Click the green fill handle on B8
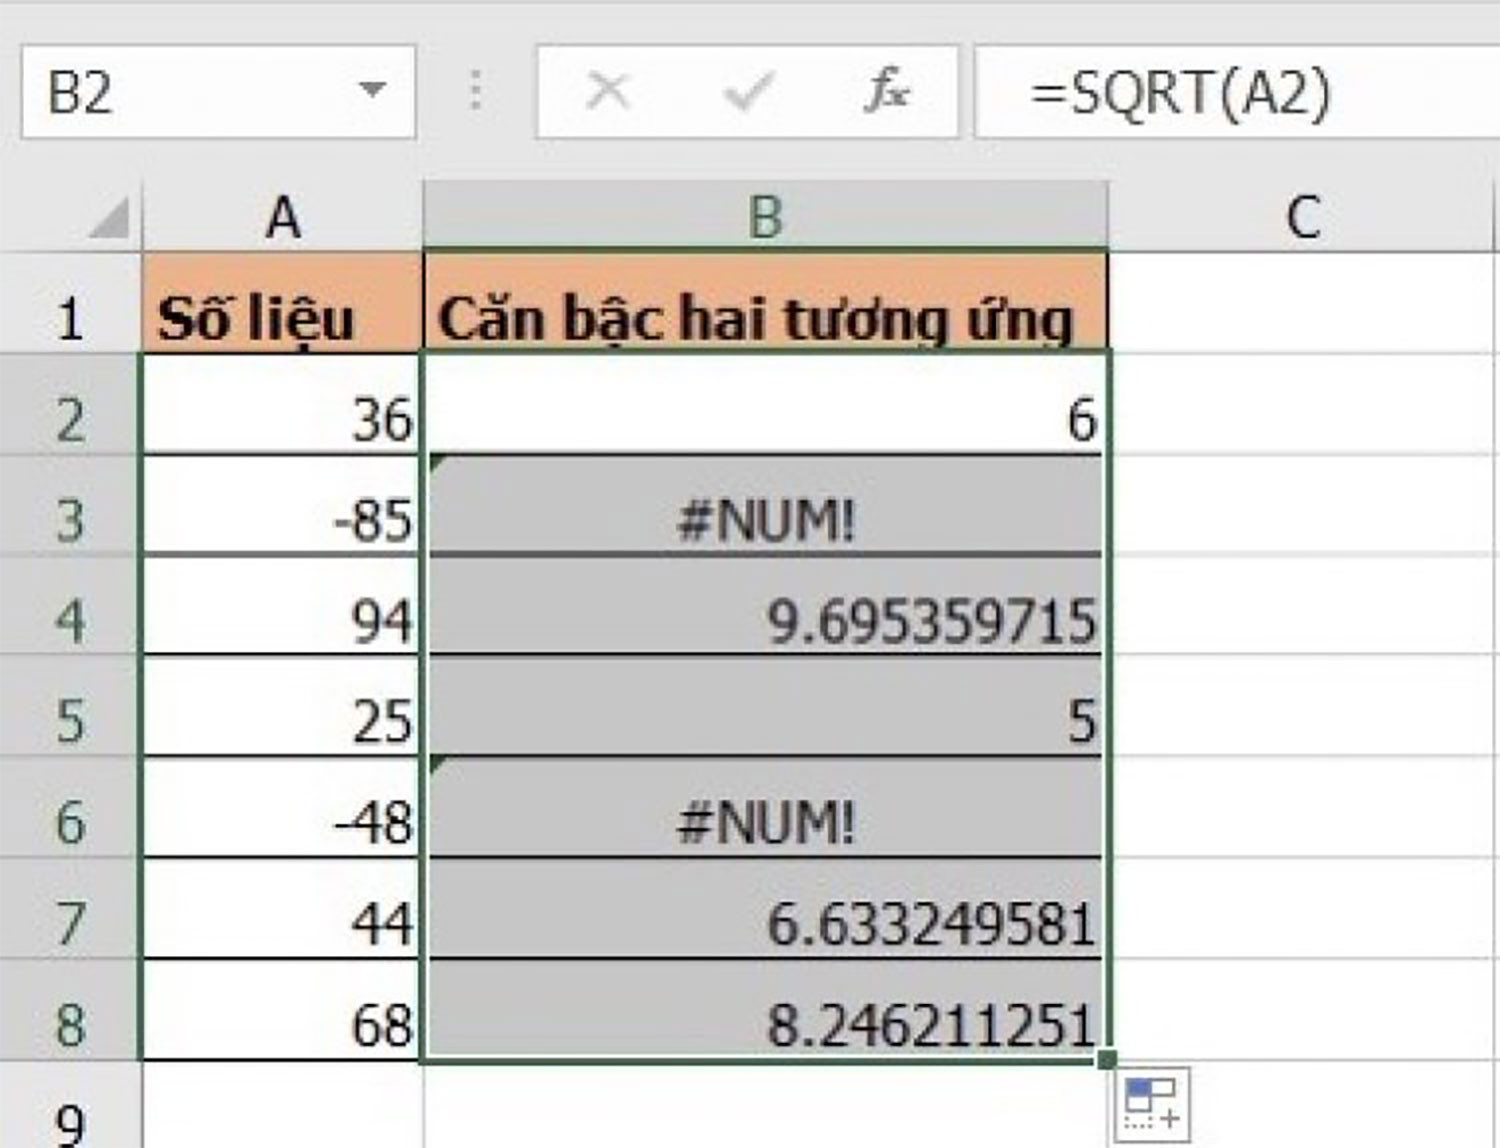The height and width of the screenshot is (1148, 1500). click(x=1106, y=1059)
